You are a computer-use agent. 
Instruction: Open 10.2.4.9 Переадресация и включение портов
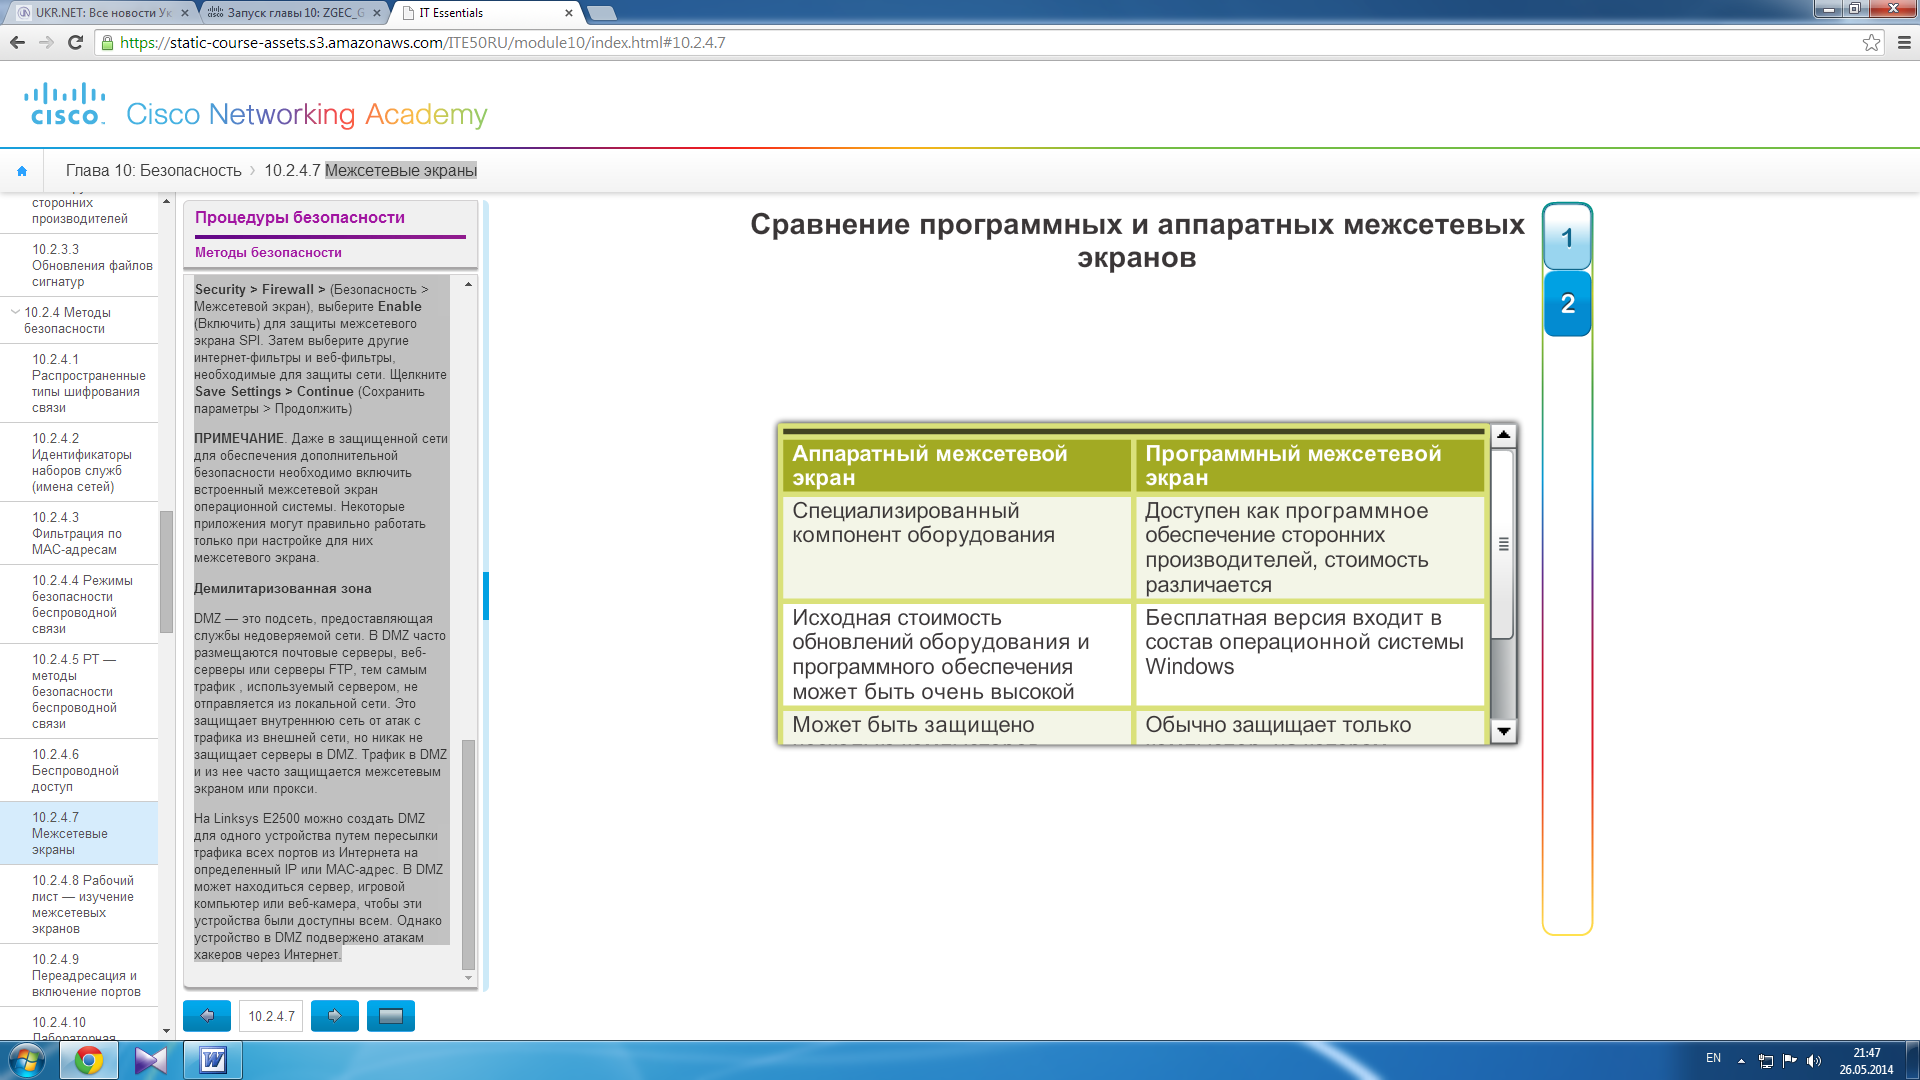pyautogui.click(x=79, y=975)
